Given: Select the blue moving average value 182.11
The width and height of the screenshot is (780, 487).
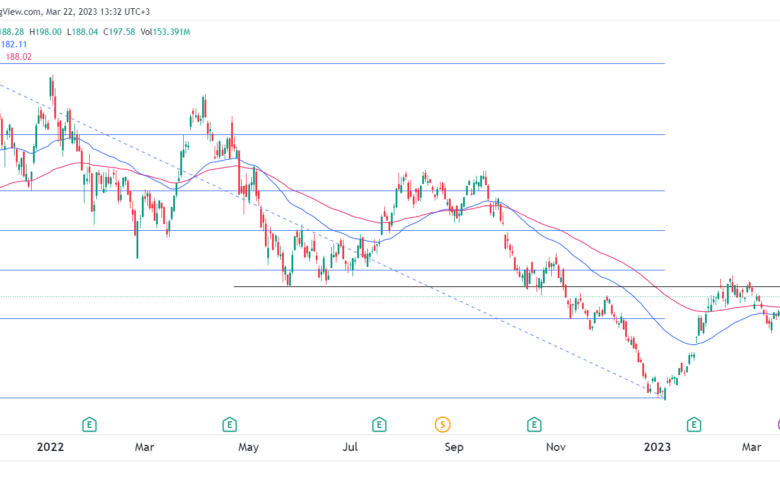Looking at the screenshot, I should tap(13, 44).
